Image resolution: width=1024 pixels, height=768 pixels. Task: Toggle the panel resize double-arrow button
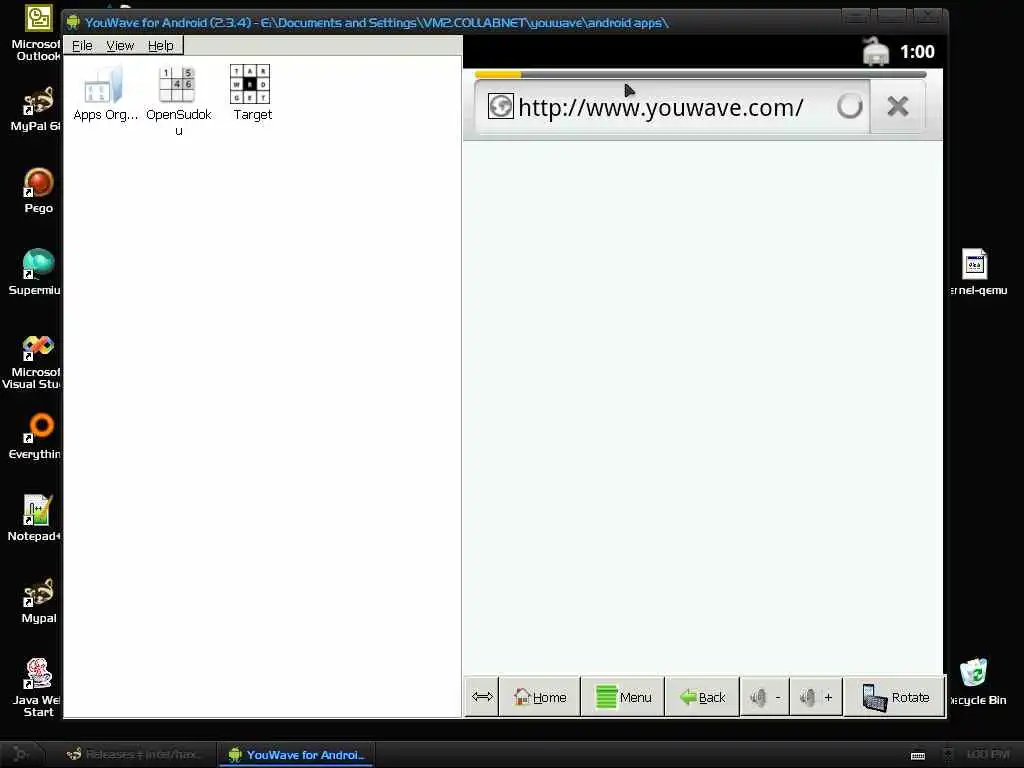coord(482,697)
